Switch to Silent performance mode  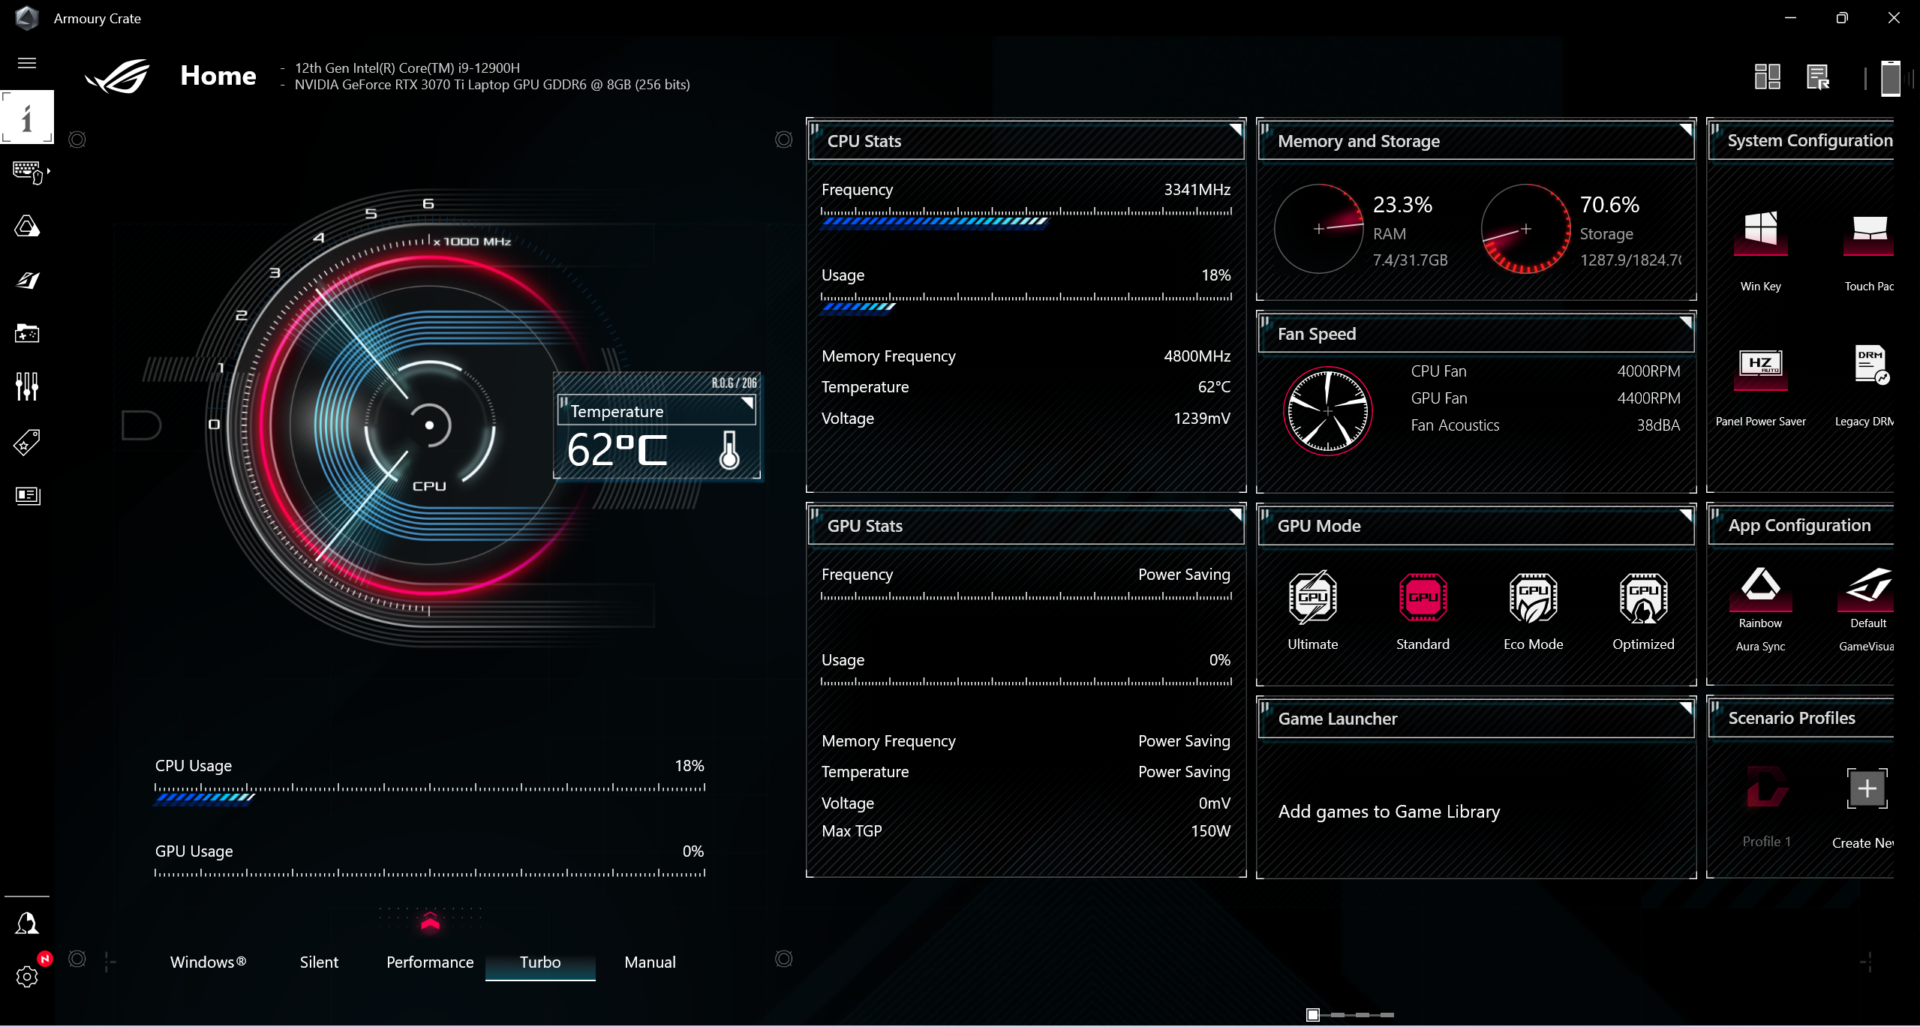(x=319, y=962)
